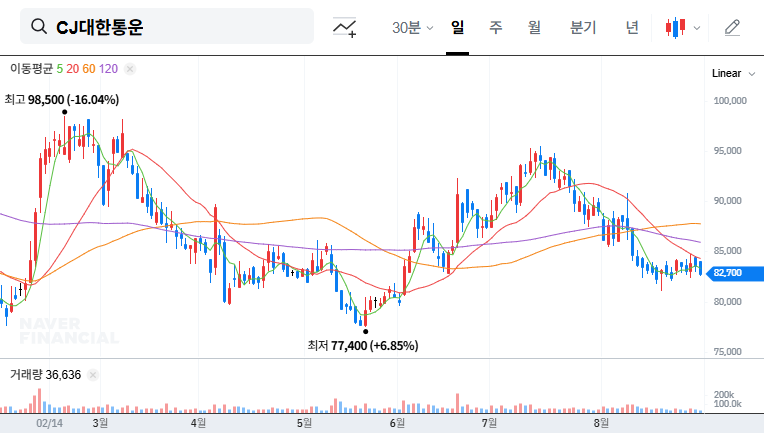Viewport: 764px width, 433px height.
Task: Click the 거래량 36,636 volume label
Action: (x=45, y=375)
